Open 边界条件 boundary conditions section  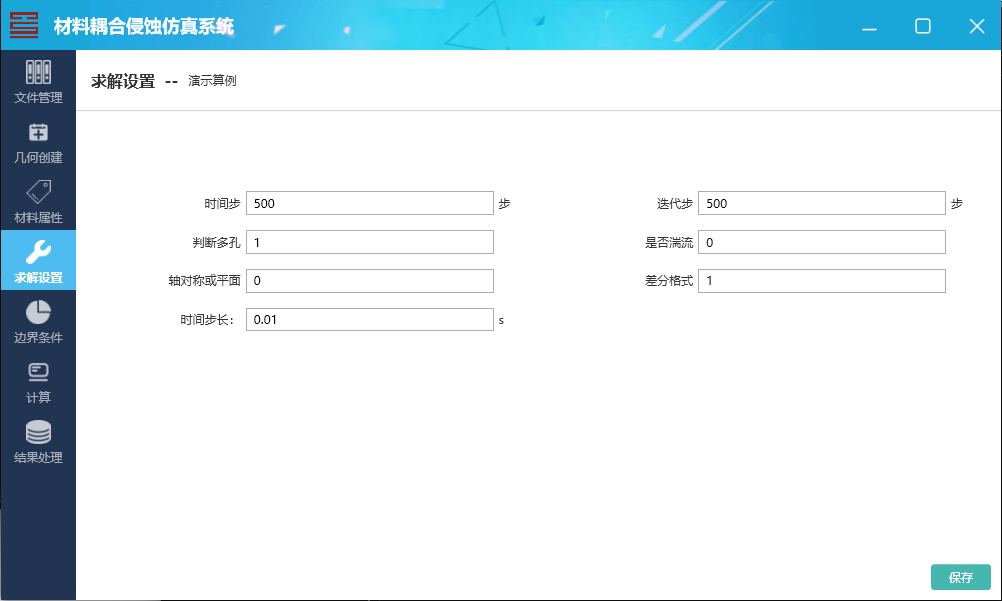point(38,320)
